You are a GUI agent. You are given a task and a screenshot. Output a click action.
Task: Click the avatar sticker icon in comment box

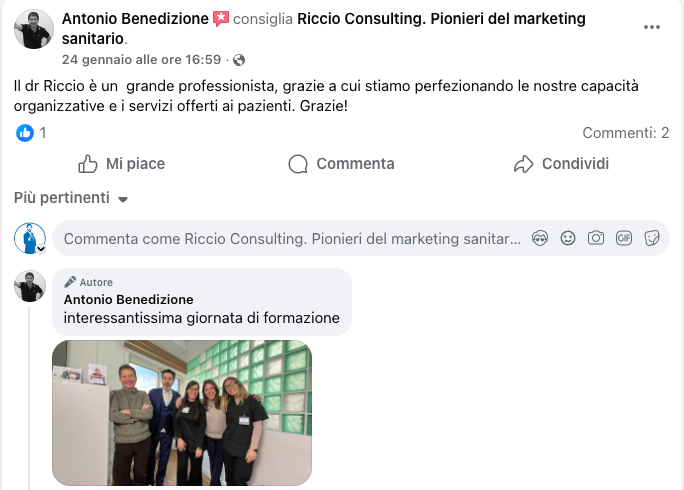click(541, 238)
